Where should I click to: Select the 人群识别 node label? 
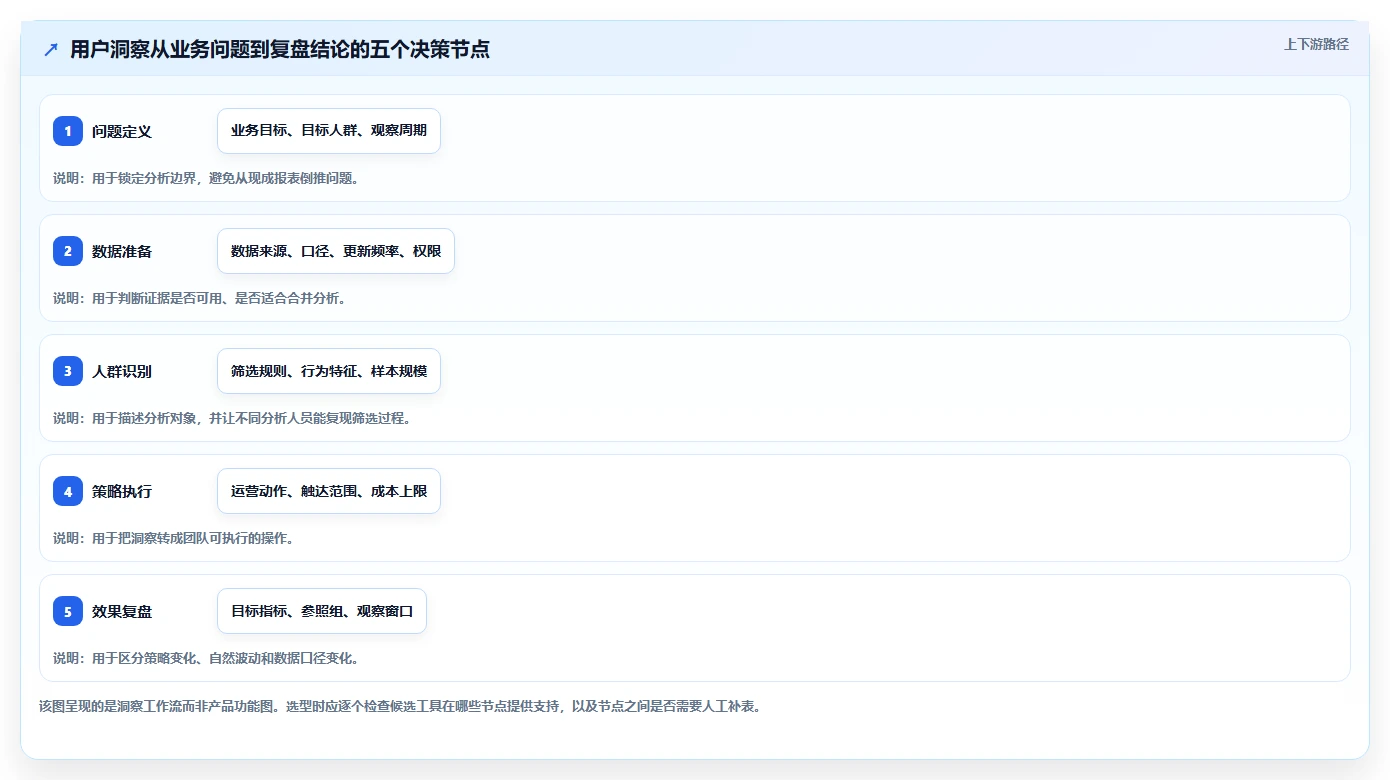coord(122,371)
